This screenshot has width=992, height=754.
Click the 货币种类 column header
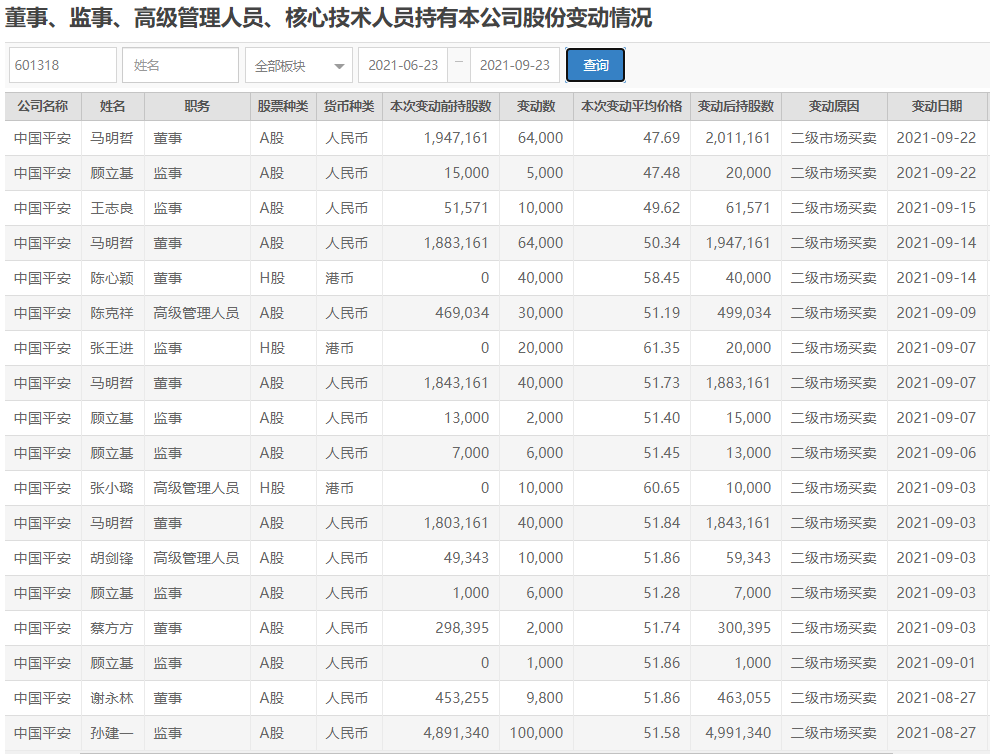[349, 106]
